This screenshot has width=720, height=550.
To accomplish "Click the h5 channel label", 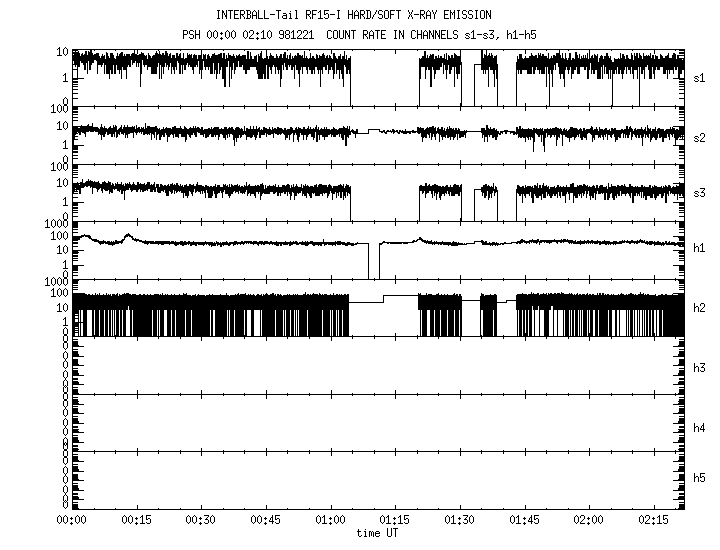I will click(699, 479).
